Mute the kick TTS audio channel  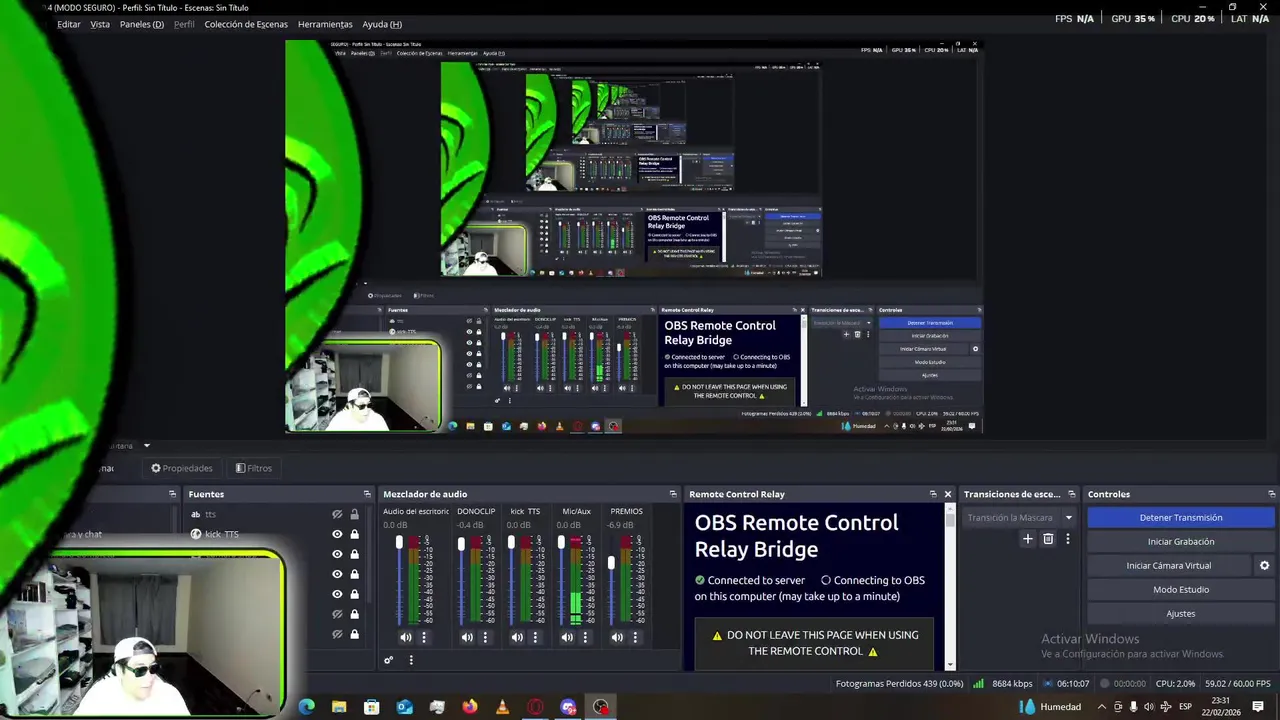(517, 637)
